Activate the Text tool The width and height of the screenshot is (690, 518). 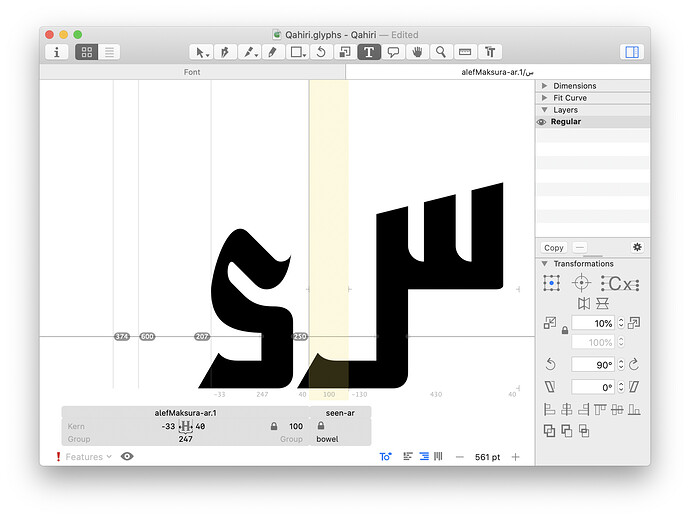[x=369, y=52]
